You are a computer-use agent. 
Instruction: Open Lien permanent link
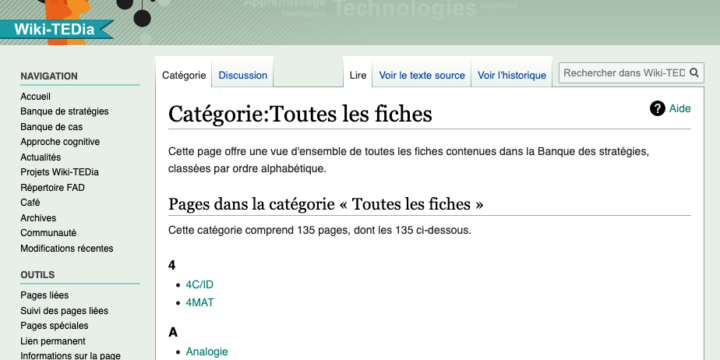[53, 341]
